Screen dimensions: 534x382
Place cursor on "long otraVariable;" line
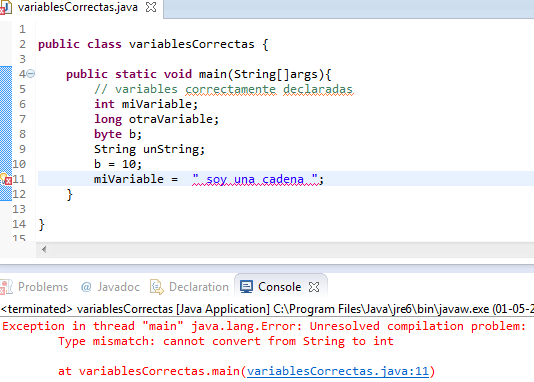pyautogui.click(x=156, y=119)
